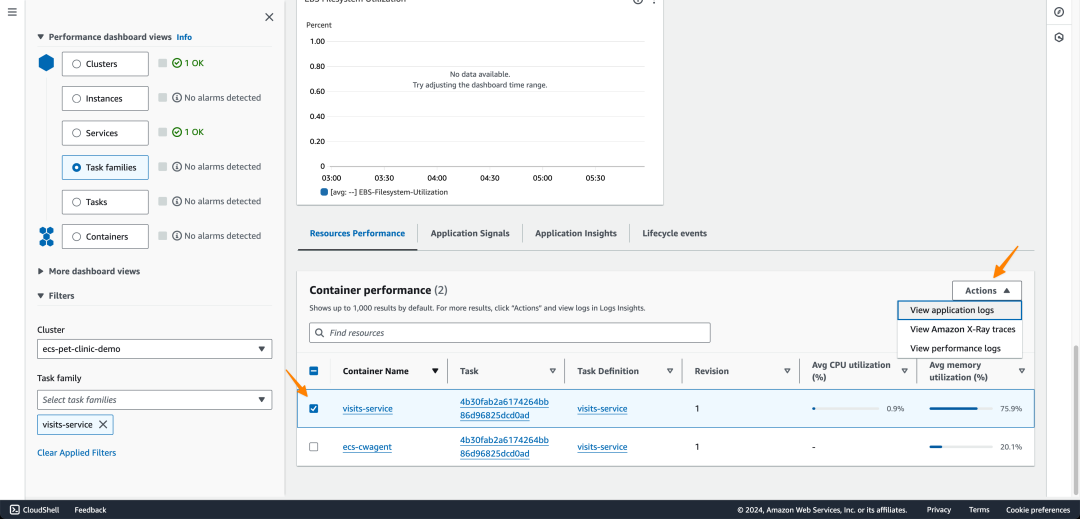Switch to Application Insights tab
1080x519 pixels.
point(576,233)
